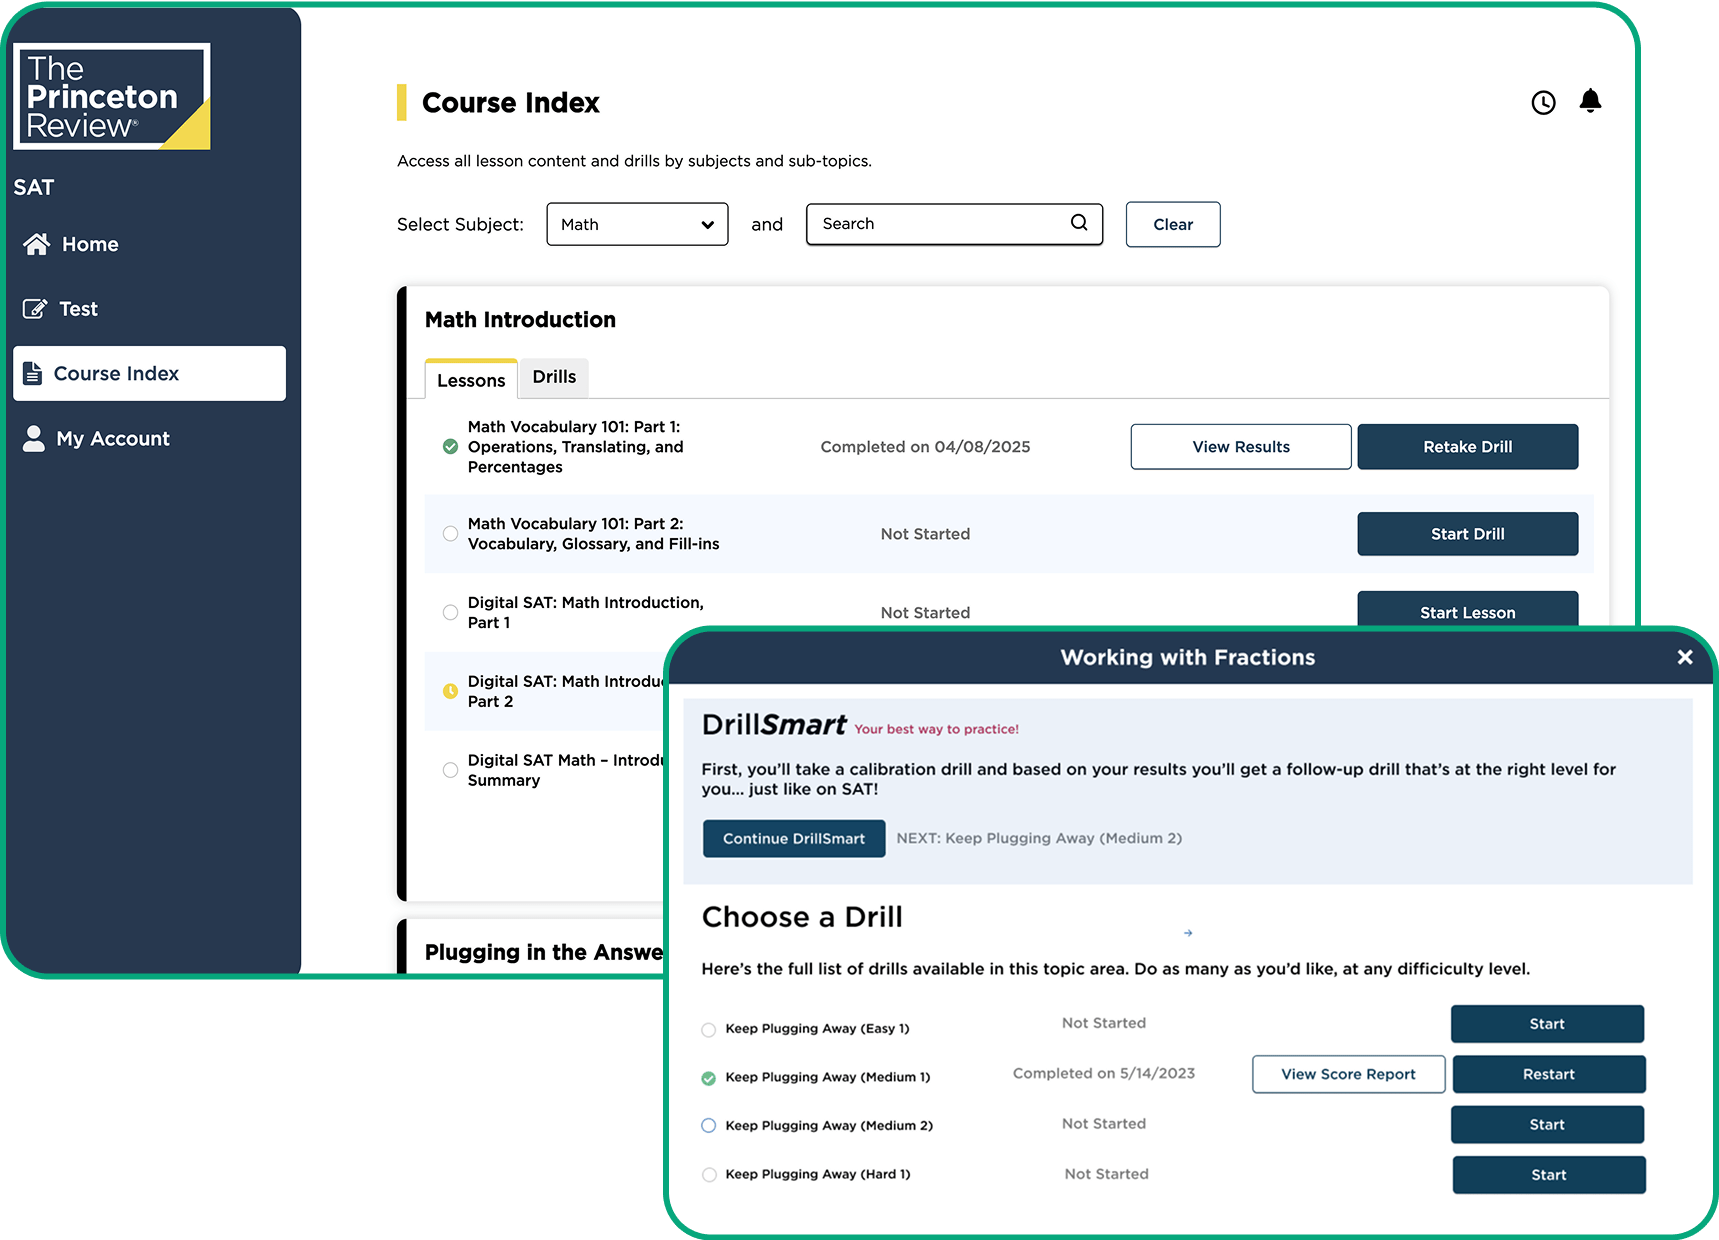
Task: Click the Course Index document icon
Action: [33, 373]
